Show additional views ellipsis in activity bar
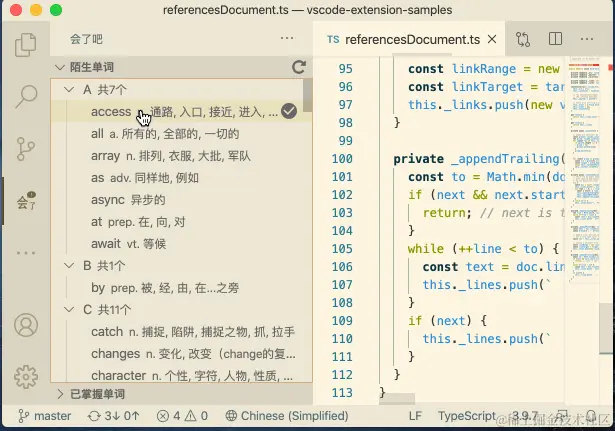 pyautogui.click(x=26, y=253)
